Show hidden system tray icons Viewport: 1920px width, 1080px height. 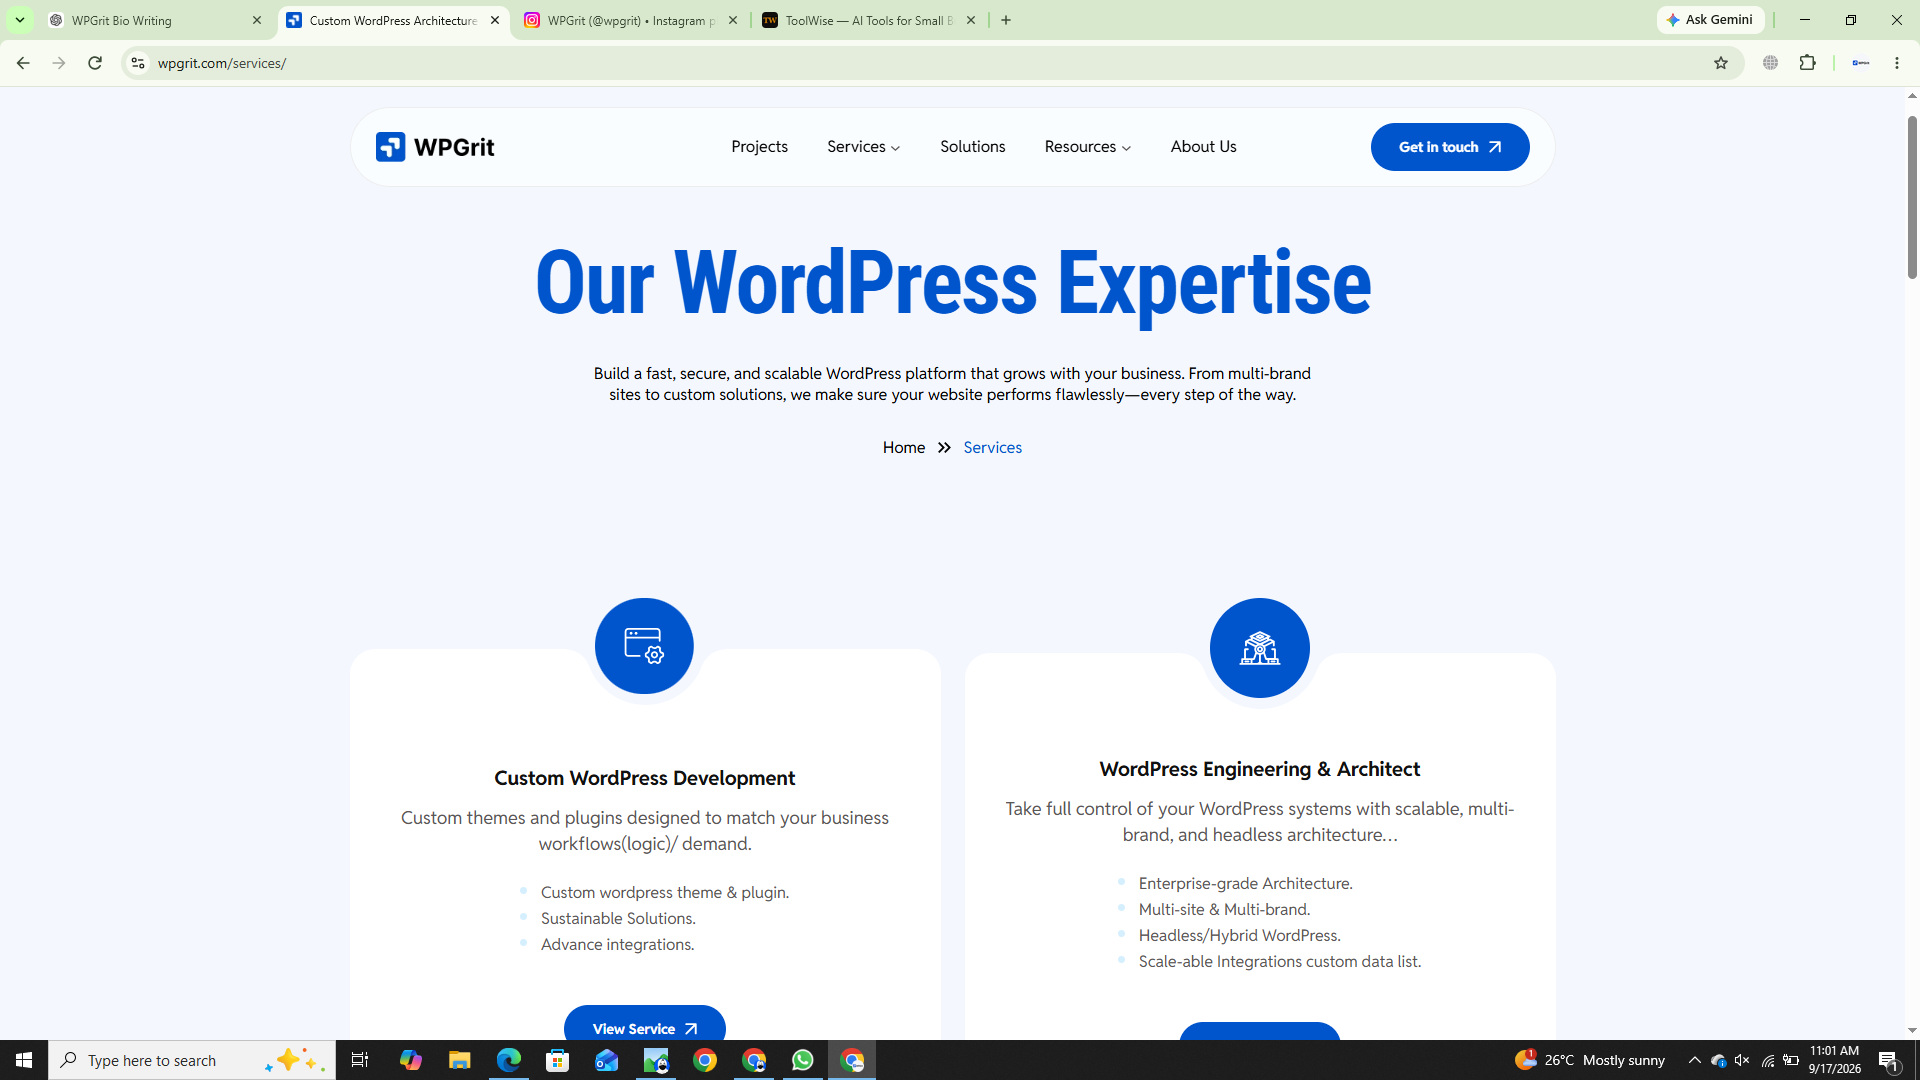coord(1694,1060)
